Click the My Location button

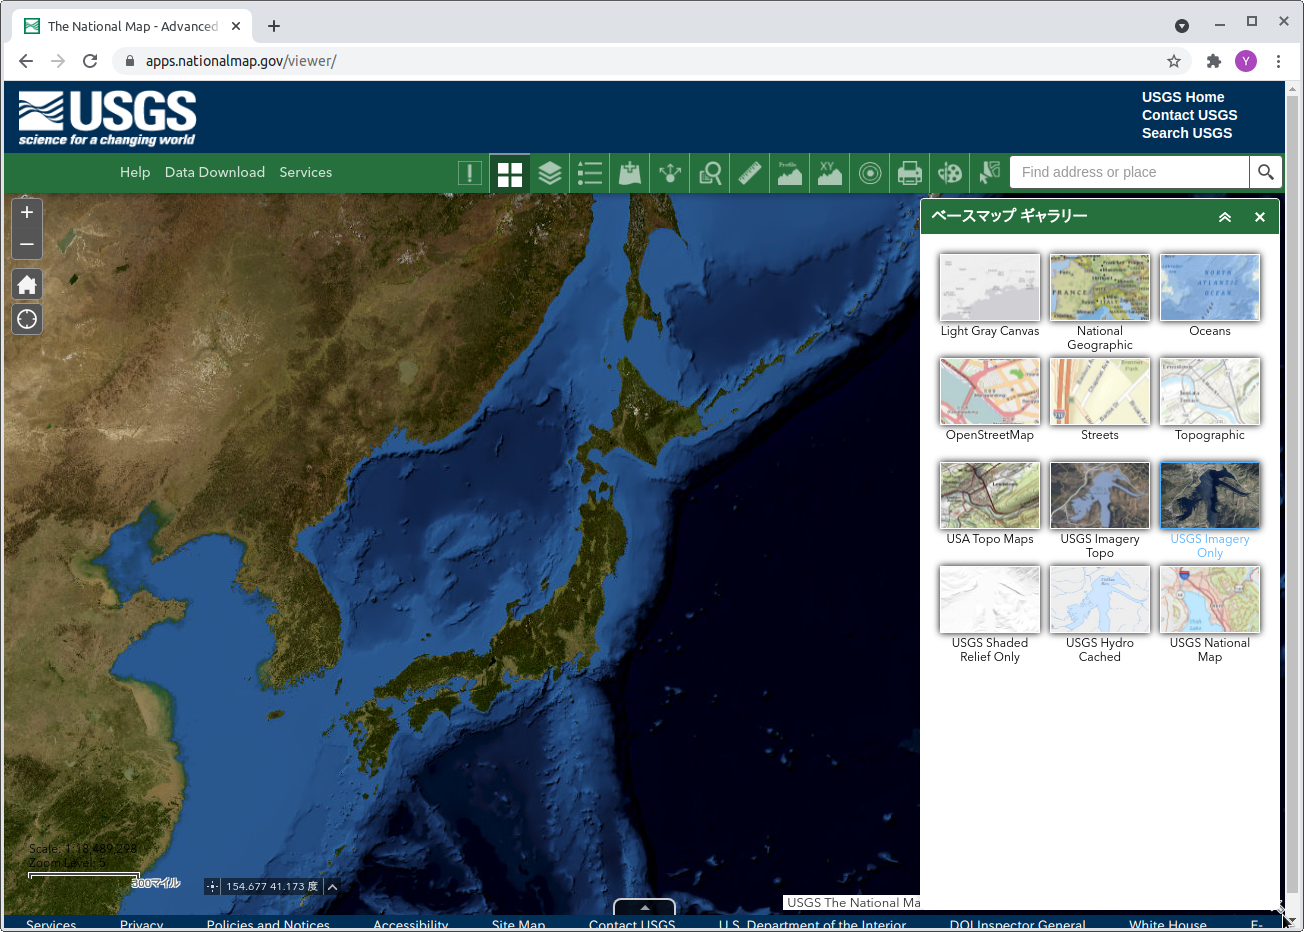[x=27, y=319]
